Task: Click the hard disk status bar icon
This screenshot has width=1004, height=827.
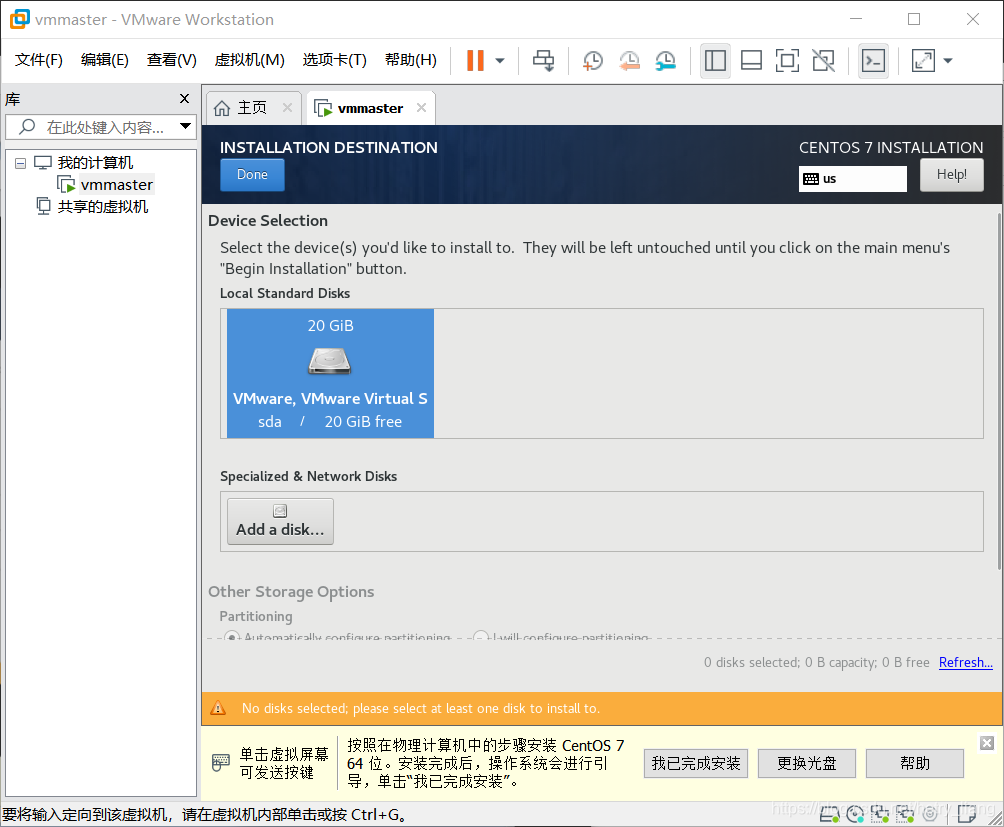Action: [829, 814]
